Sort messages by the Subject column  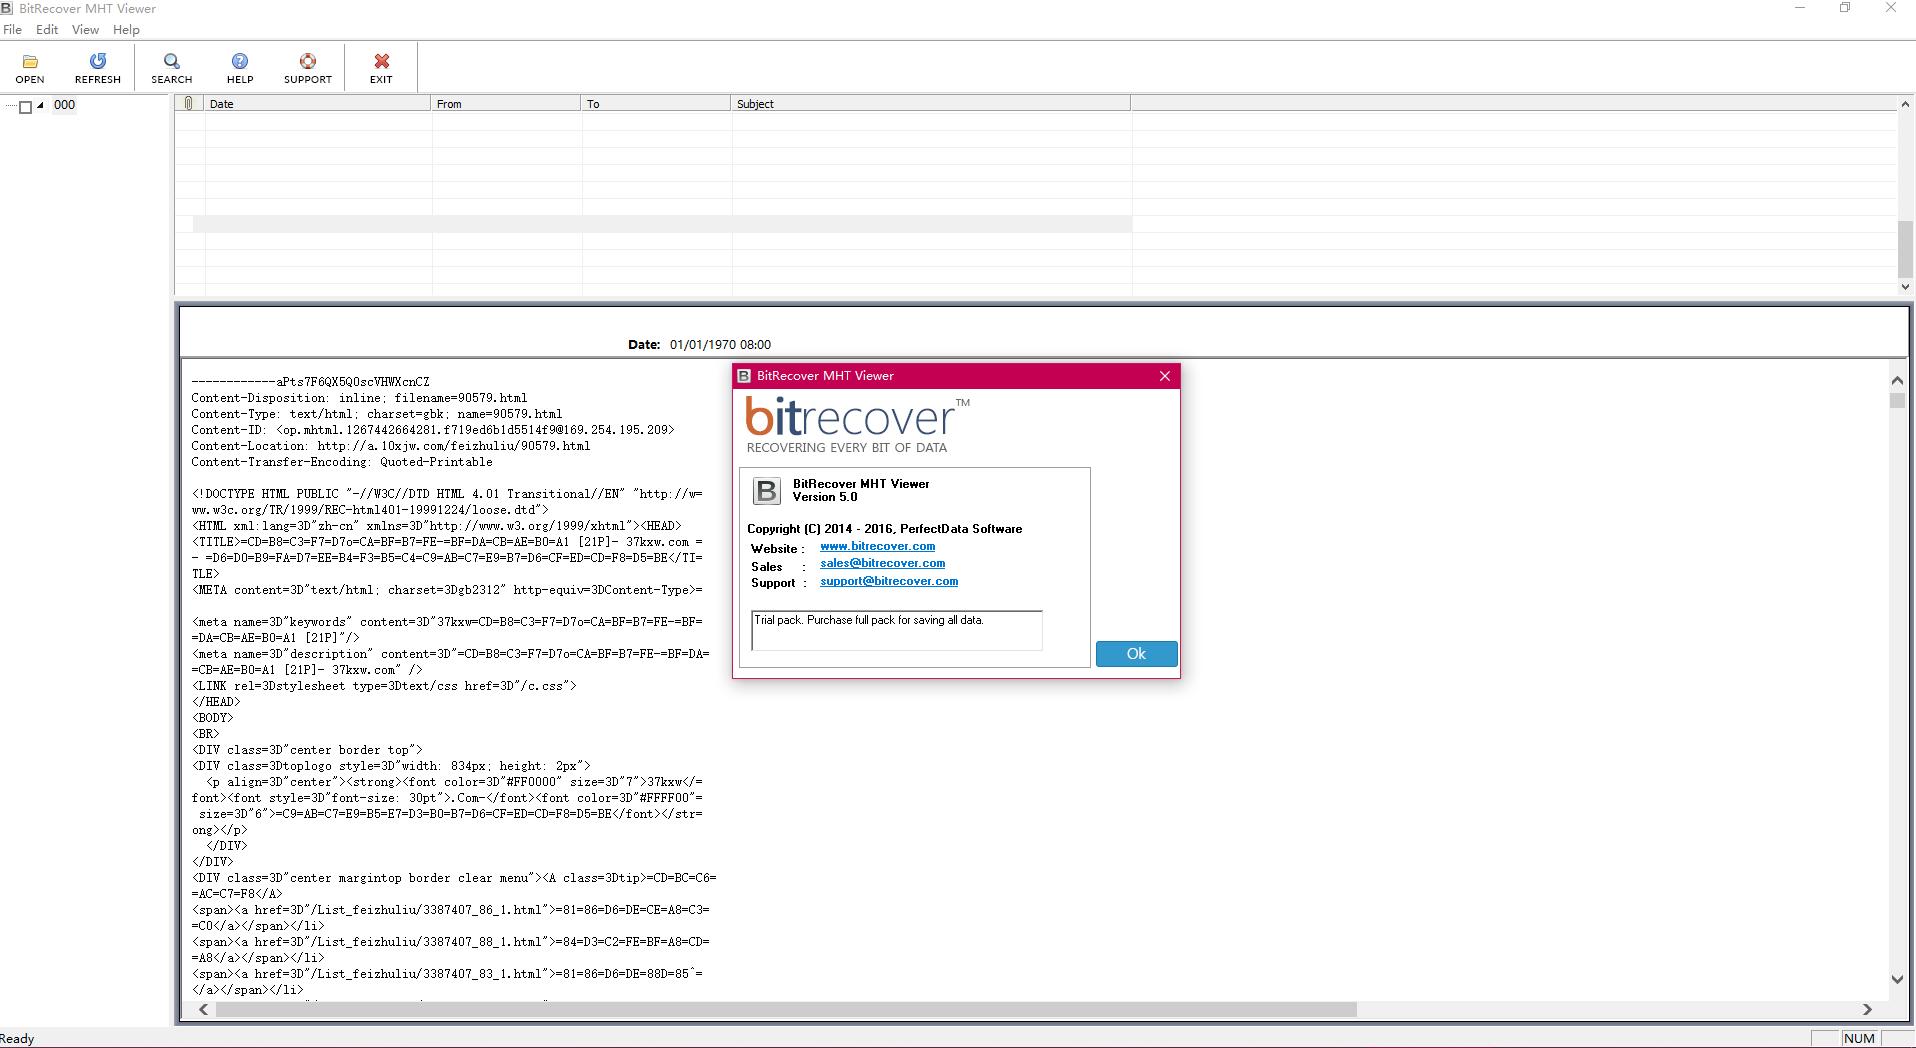[x=931, y=103]
